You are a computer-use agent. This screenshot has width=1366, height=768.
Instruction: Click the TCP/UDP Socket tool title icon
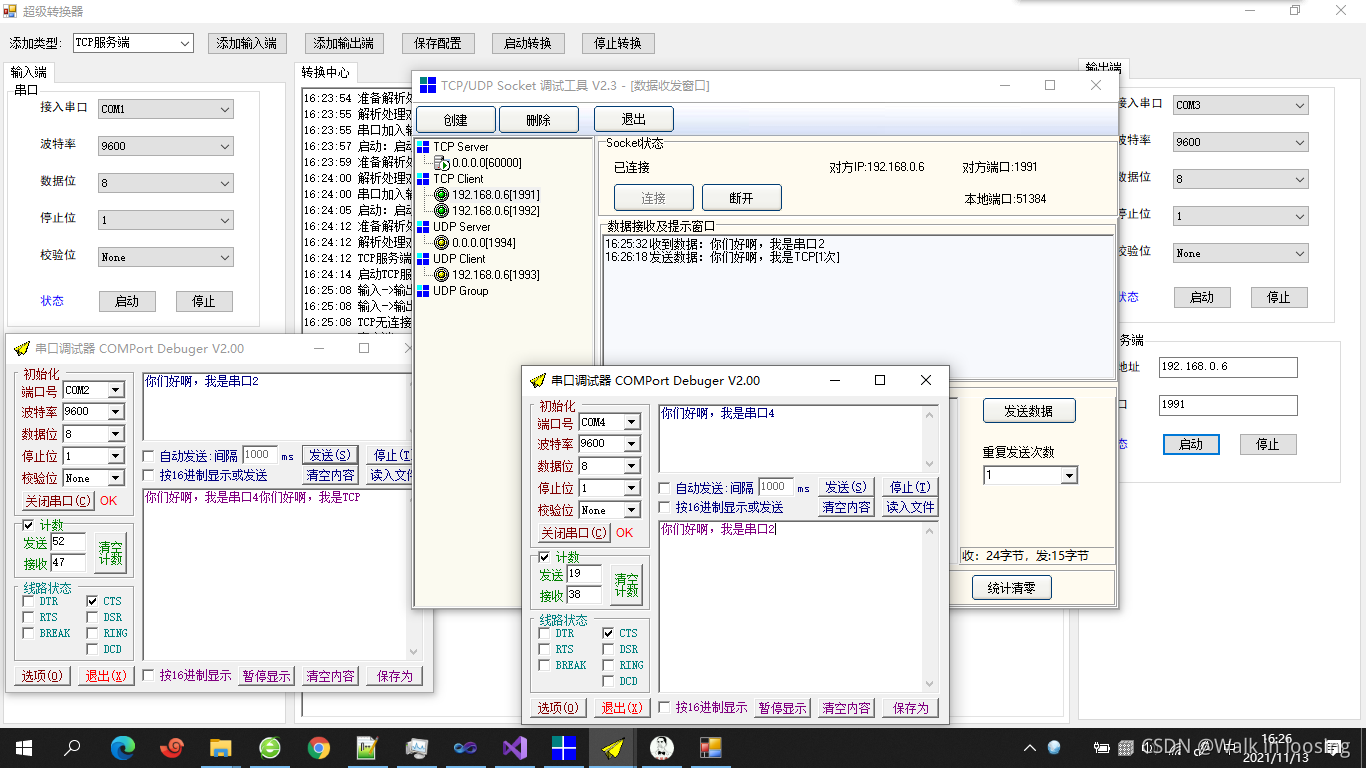coord(428,85)
